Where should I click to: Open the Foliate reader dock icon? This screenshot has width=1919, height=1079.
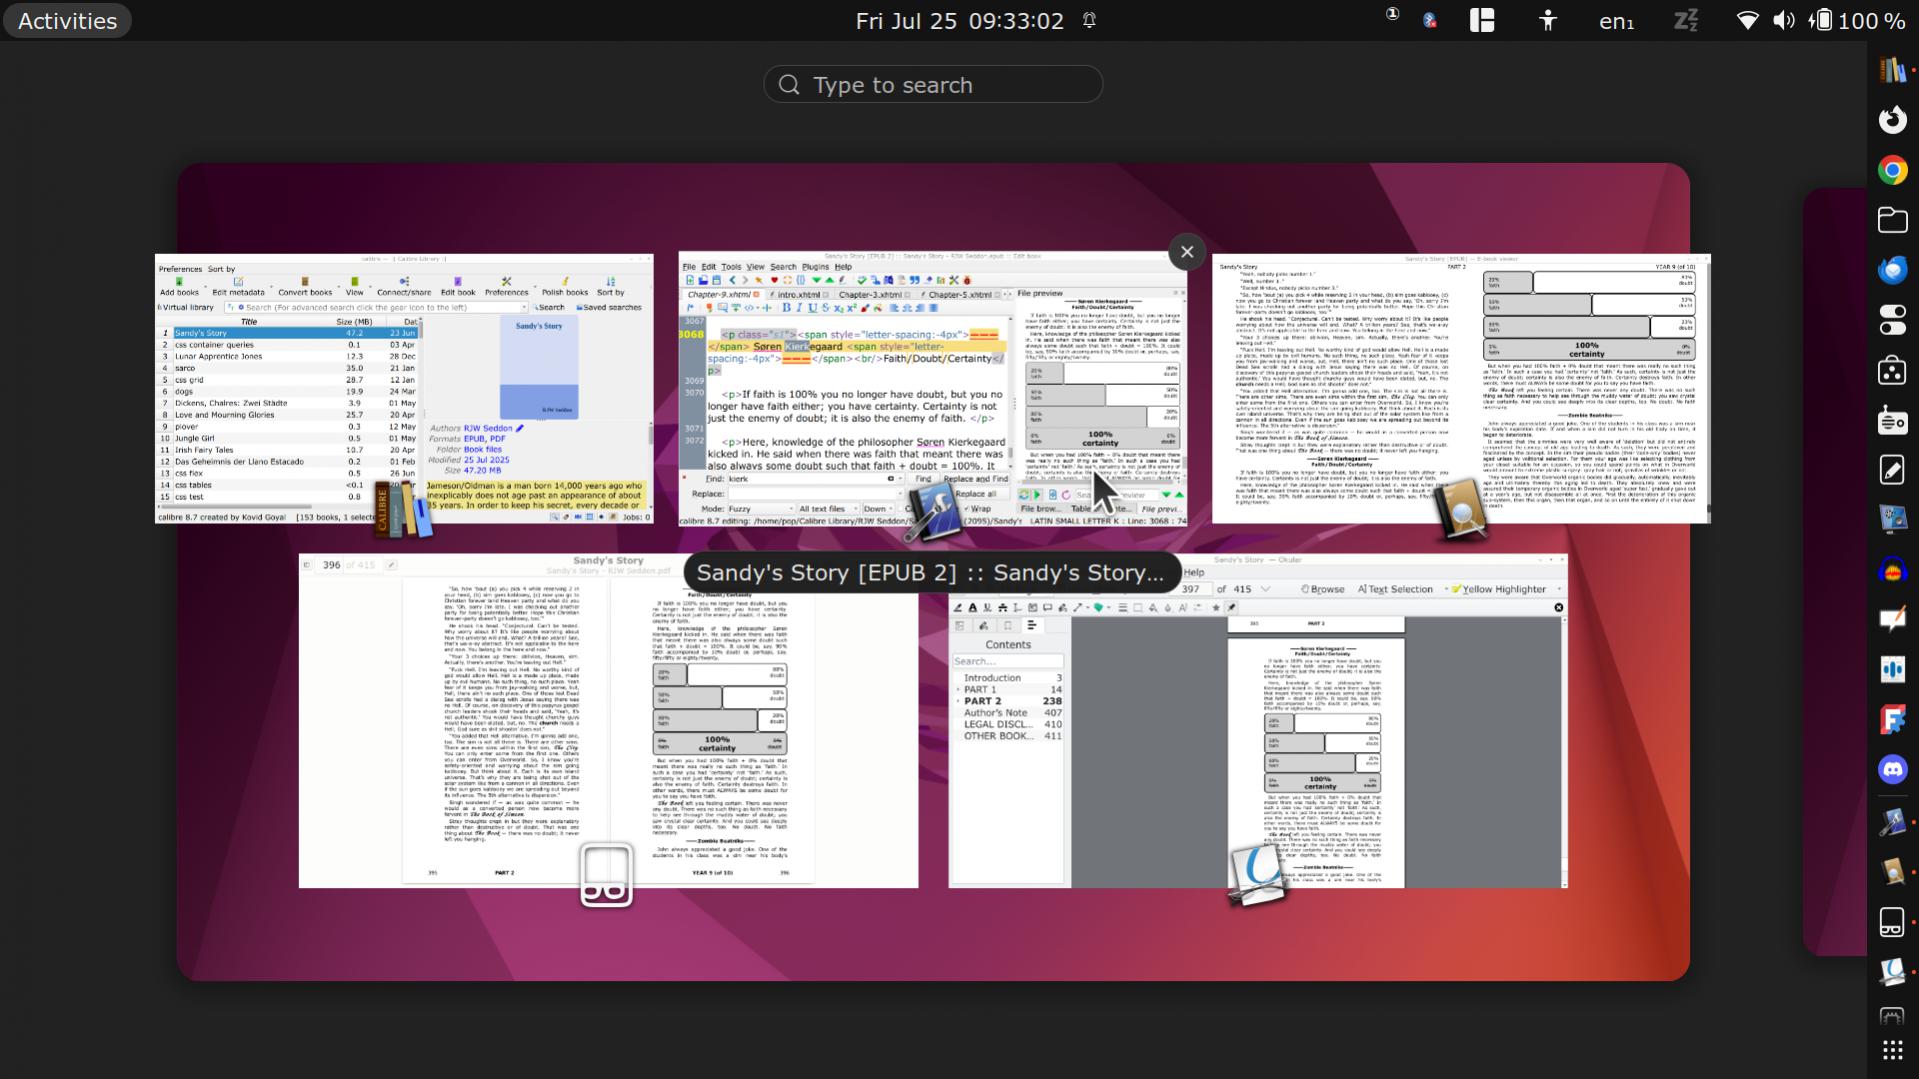tap(1891, 921)
